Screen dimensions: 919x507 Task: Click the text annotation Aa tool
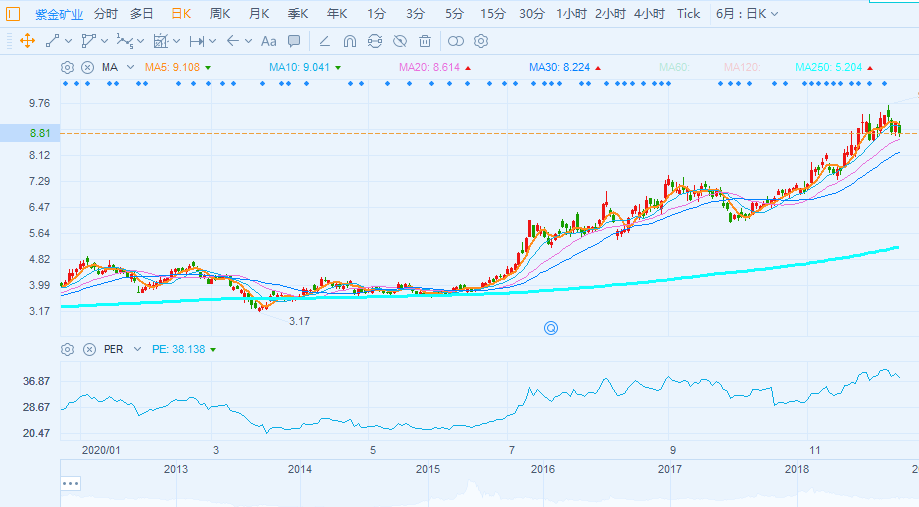268,41
